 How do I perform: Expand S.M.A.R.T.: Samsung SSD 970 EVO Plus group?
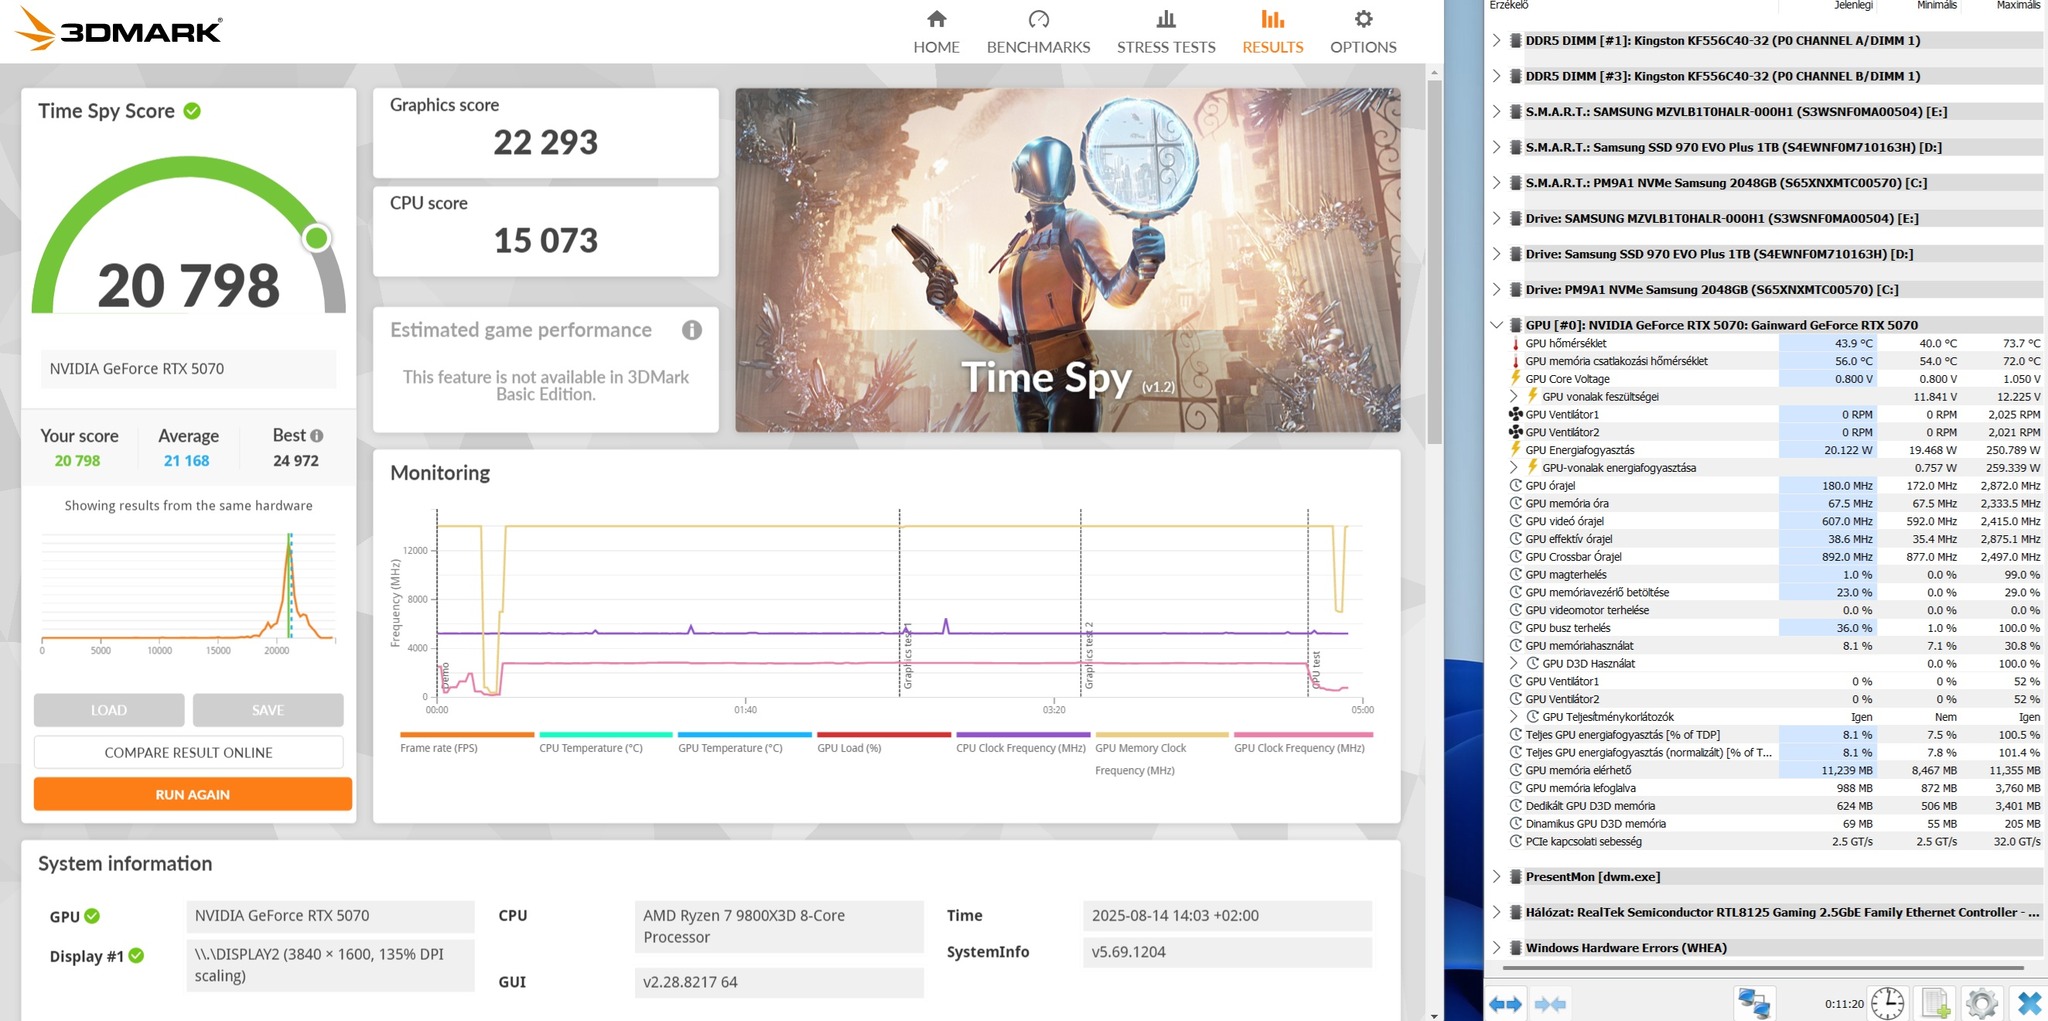[x=1497, y=147]
